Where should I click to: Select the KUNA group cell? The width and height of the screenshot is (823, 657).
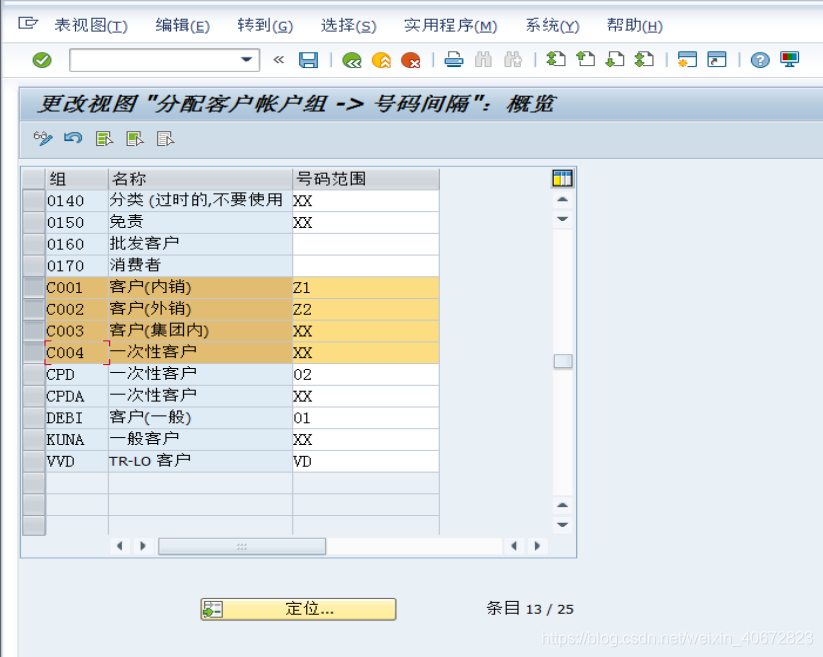[x=77, y=440]
